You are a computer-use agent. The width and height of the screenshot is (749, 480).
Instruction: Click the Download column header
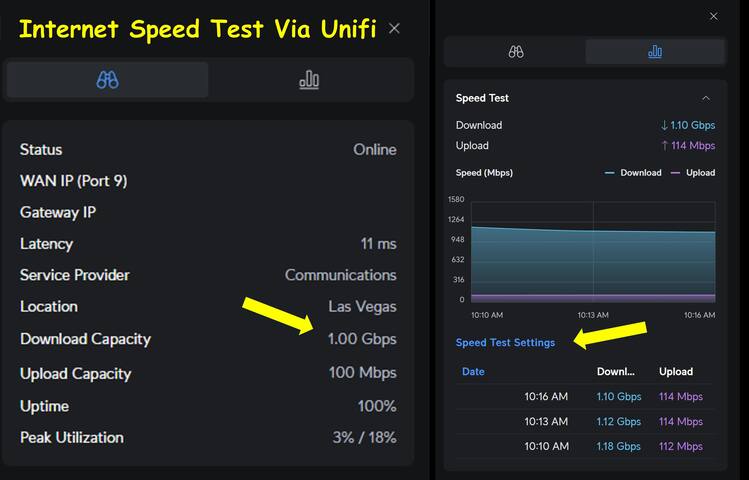point(616,372)
